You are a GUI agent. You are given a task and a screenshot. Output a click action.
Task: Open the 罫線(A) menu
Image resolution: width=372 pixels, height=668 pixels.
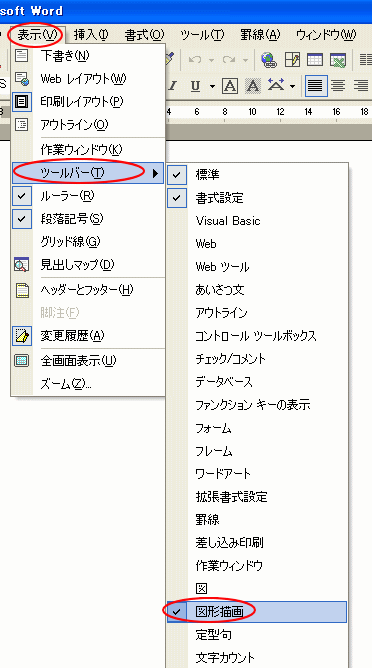click(x=260, y=35)
